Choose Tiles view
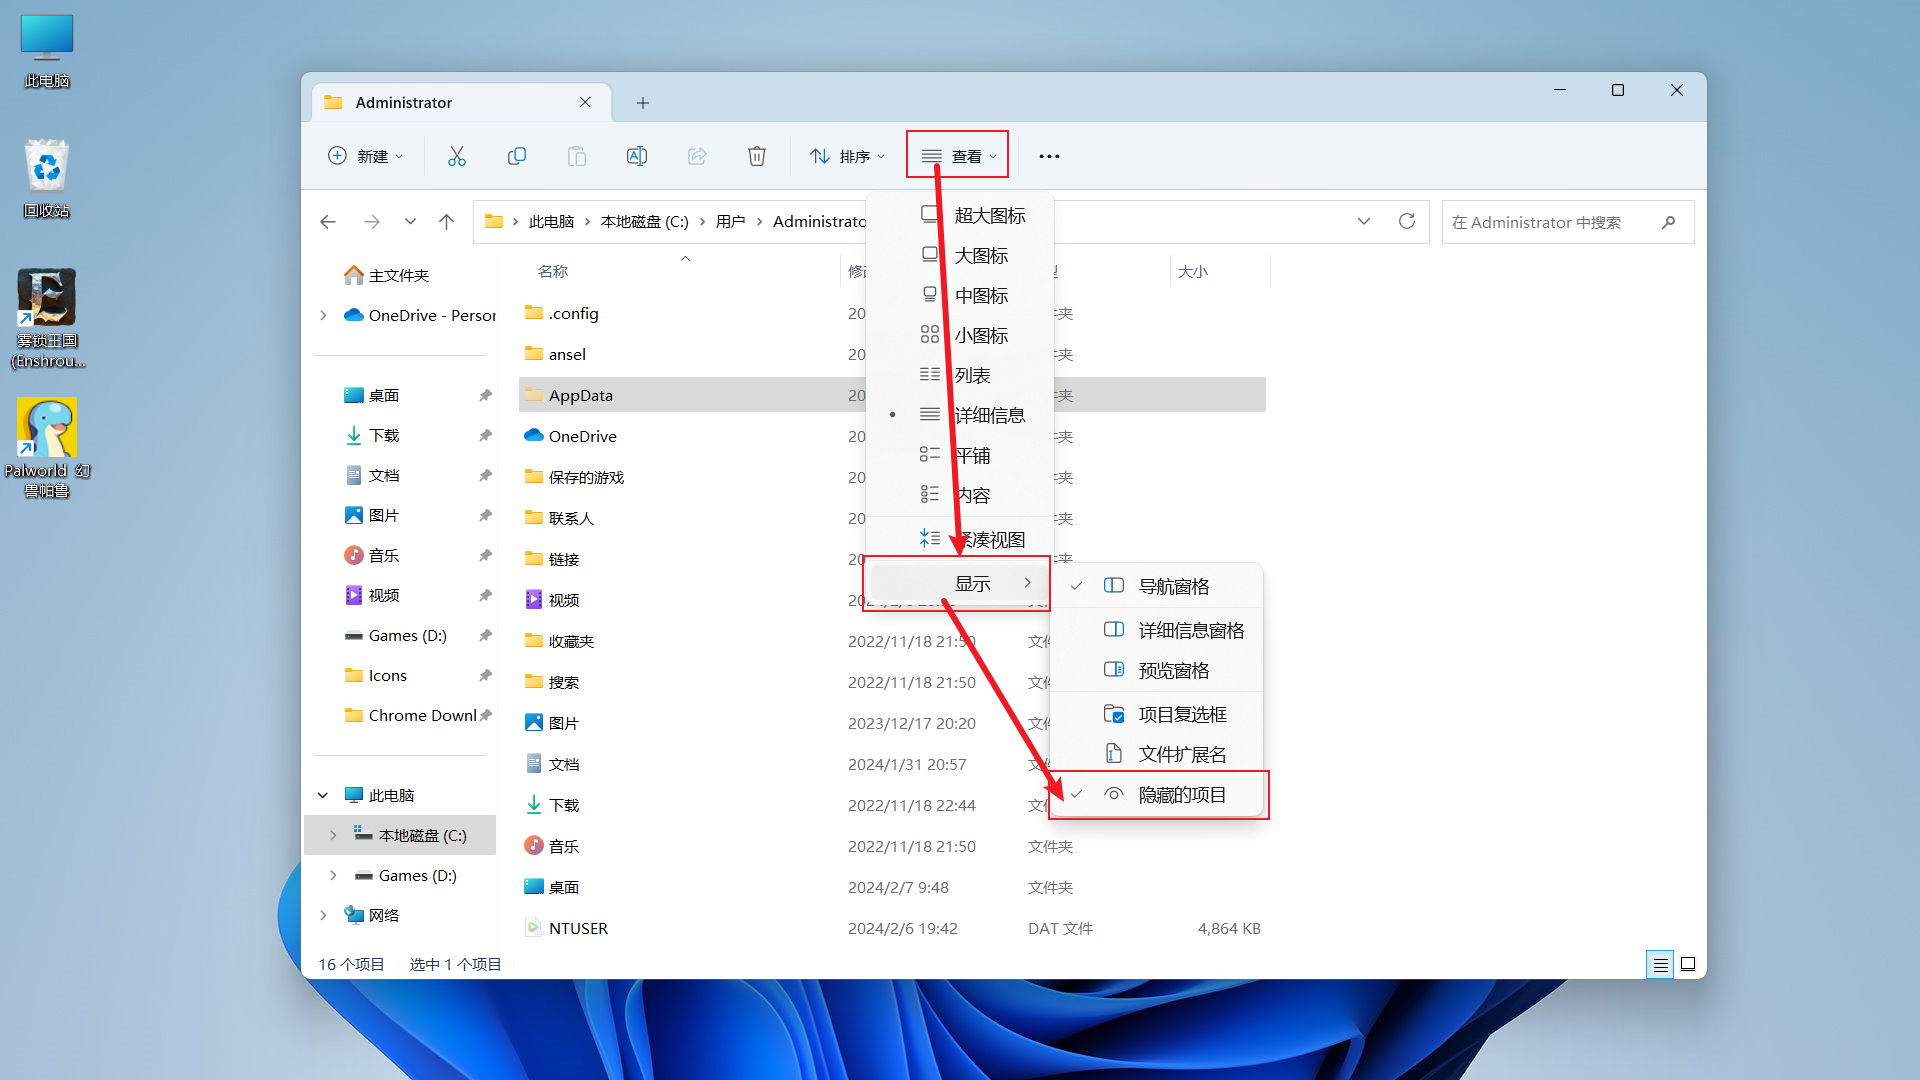 (x=960, y=455)
